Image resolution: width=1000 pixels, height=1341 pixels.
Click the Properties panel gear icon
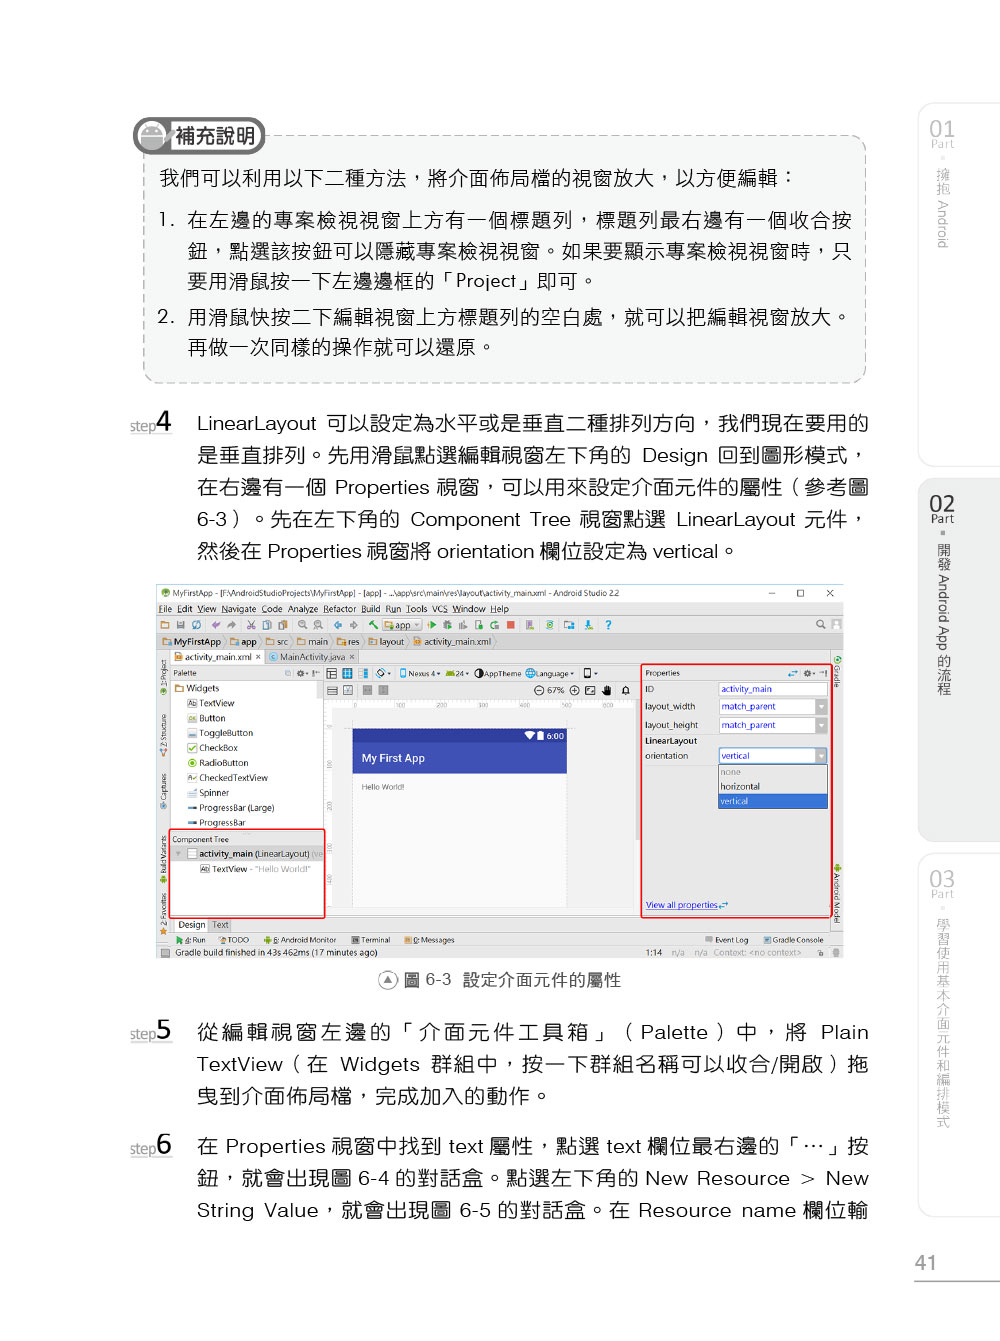809,673
